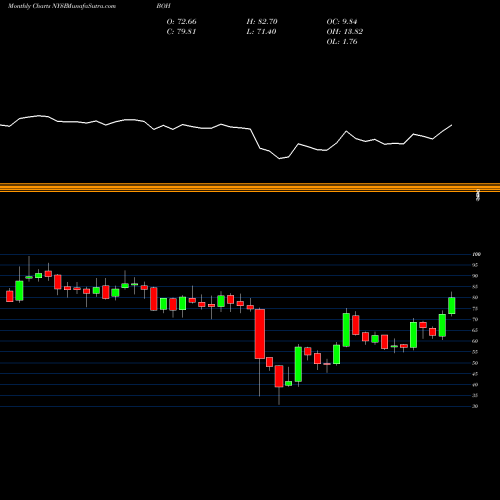Screen dimensions: 500x500
Task: Click the 'OL: 1.76' statistic
Action: coord(342,42)
